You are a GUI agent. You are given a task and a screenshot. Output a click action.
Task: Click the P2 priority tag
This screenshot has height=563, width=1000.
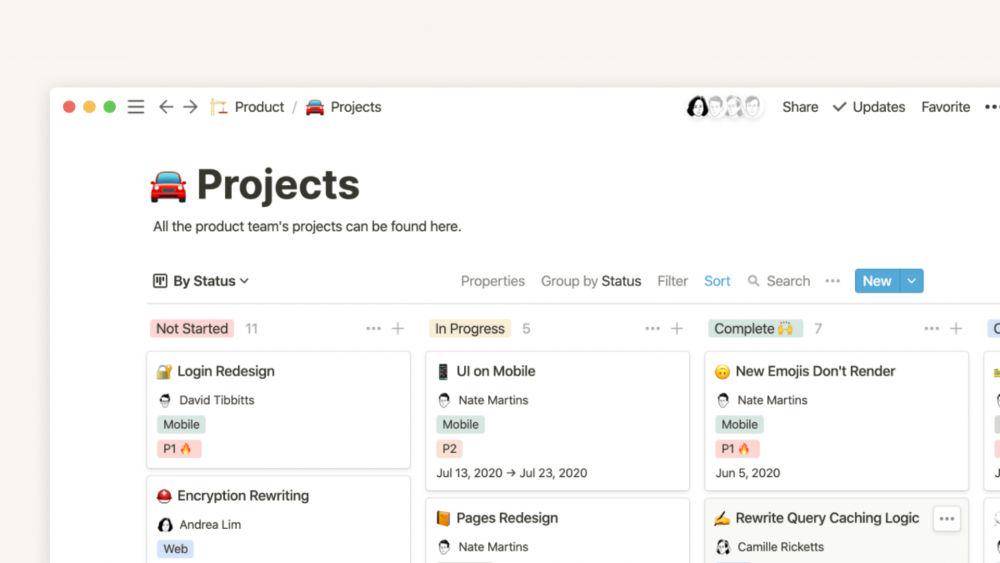coord(450,449)
